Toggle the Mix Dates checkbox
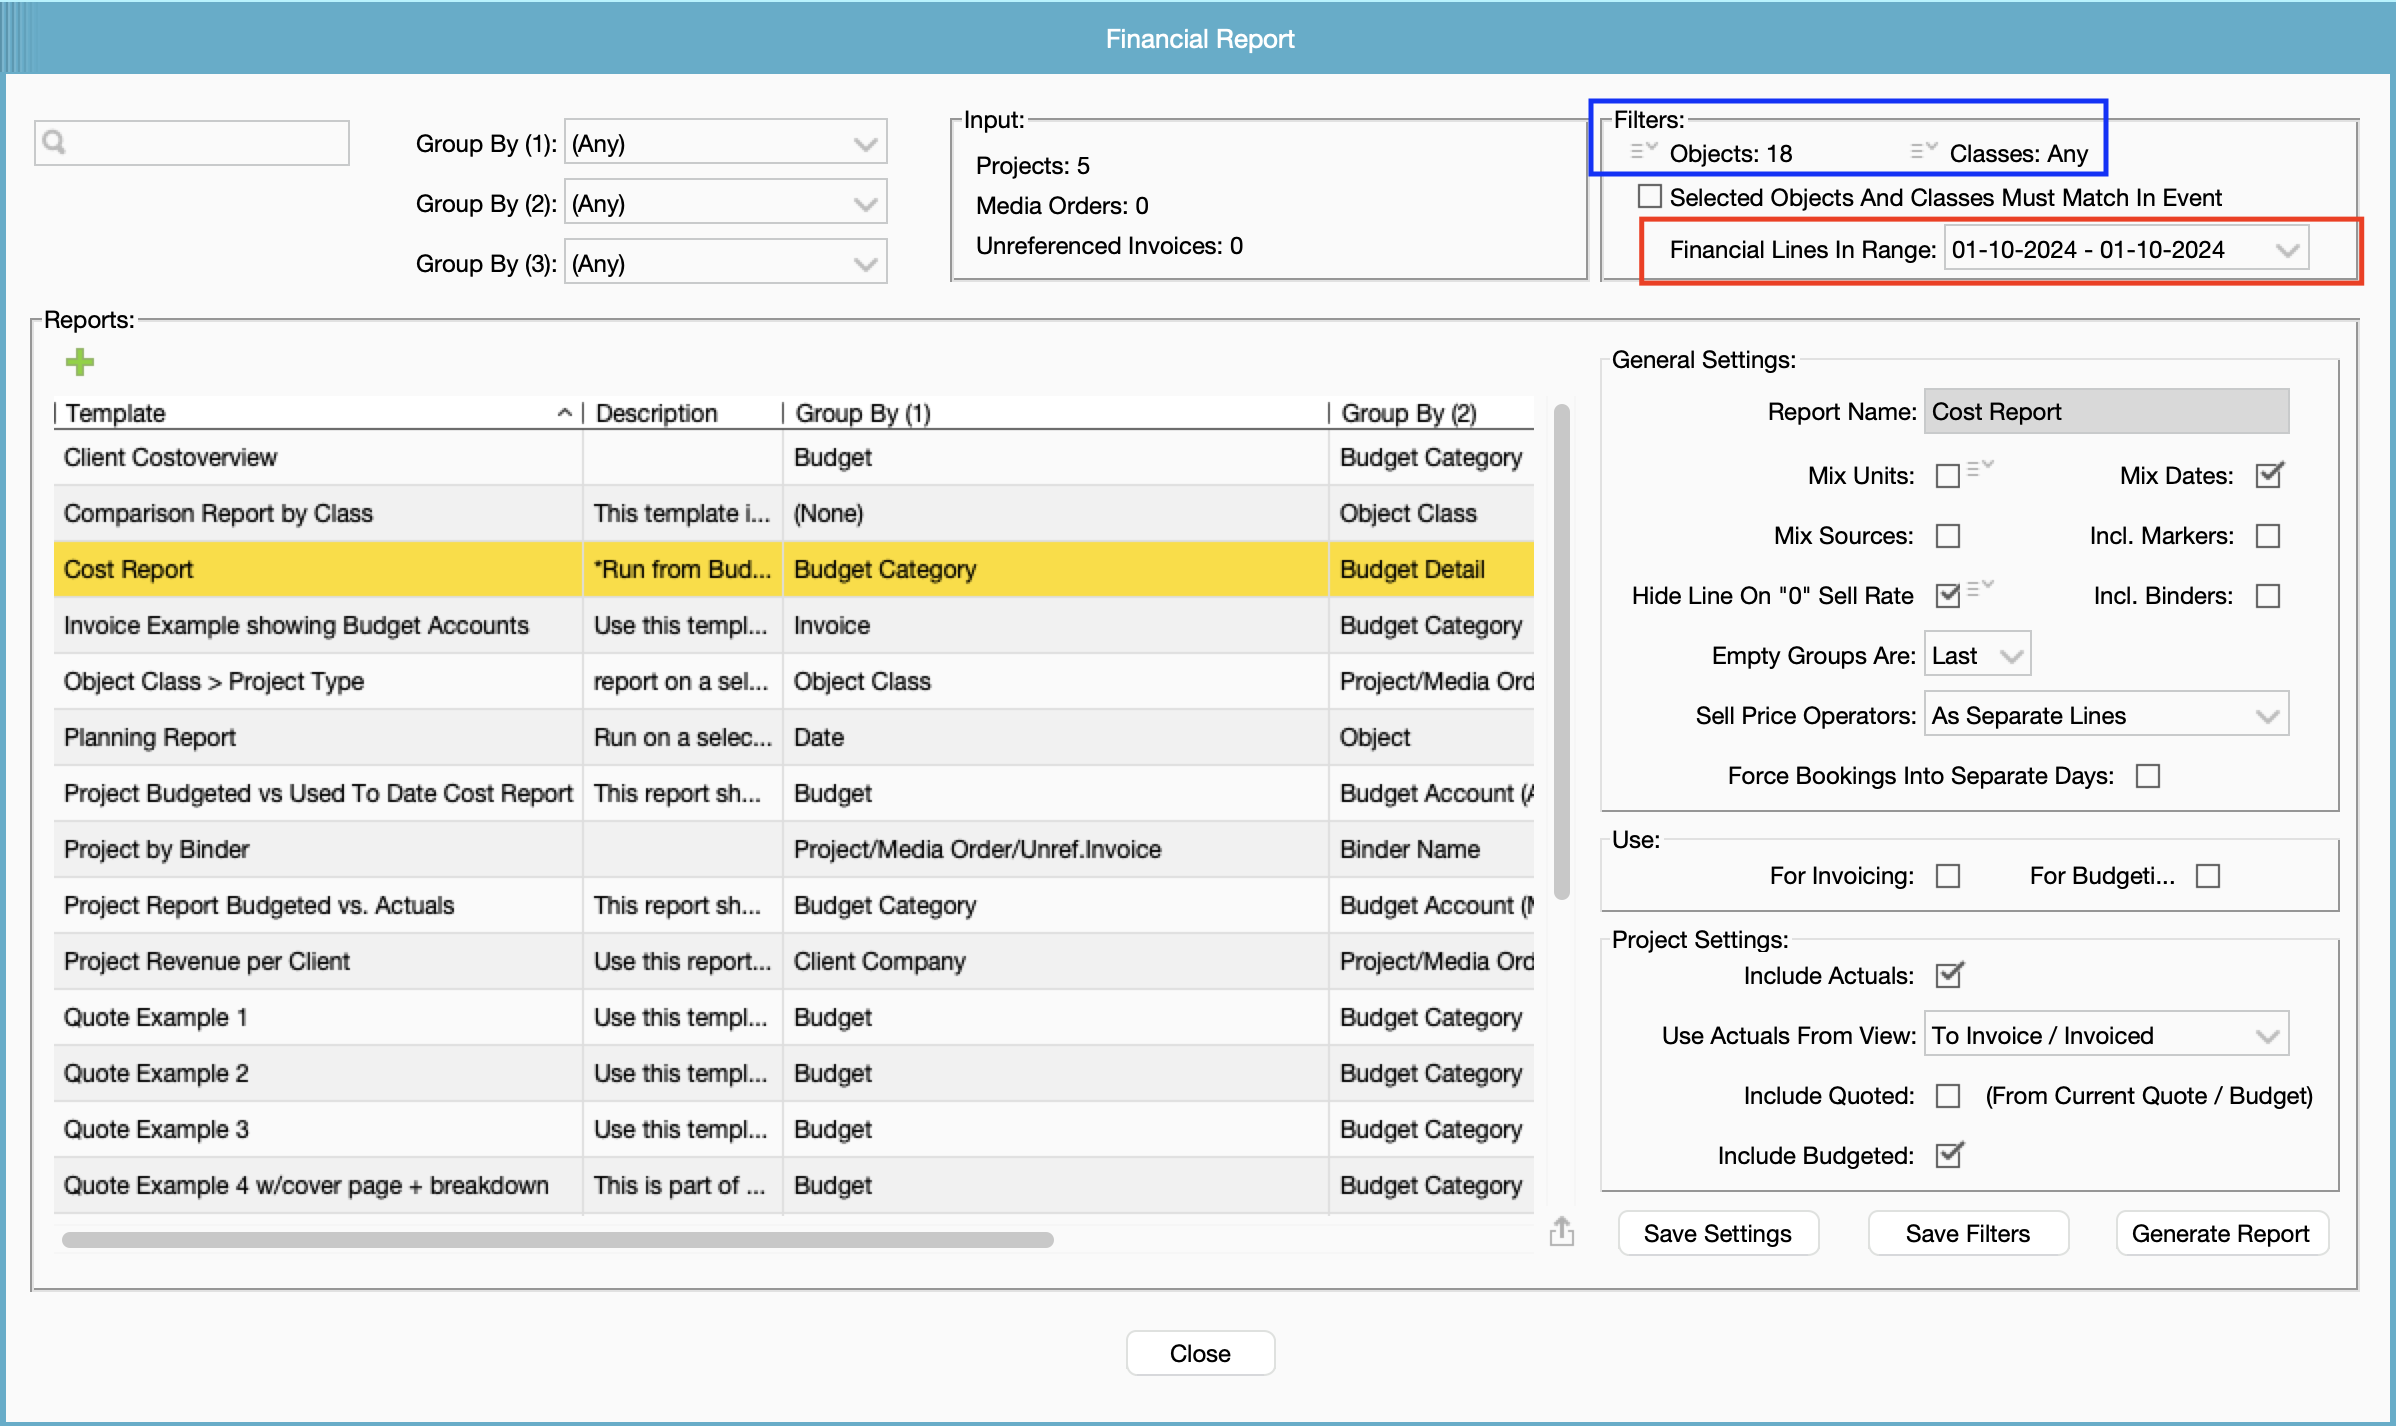Screen dimensions: 2396x1426 tap(2268, 475)
